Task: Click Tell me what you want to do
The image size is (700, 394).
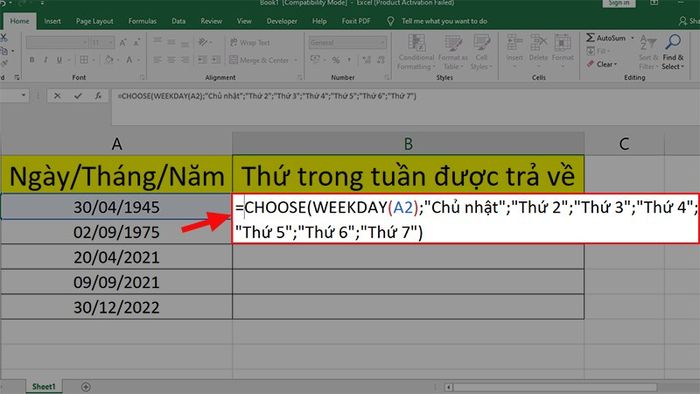Action: [x=444, y=21]
